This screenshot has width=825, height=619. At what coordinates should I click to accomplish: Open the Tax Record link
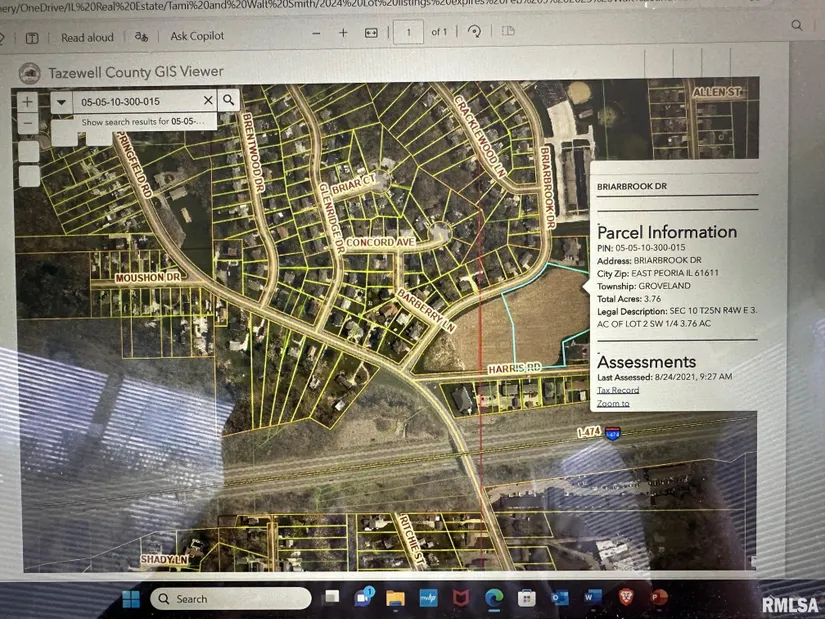point(618,390)
